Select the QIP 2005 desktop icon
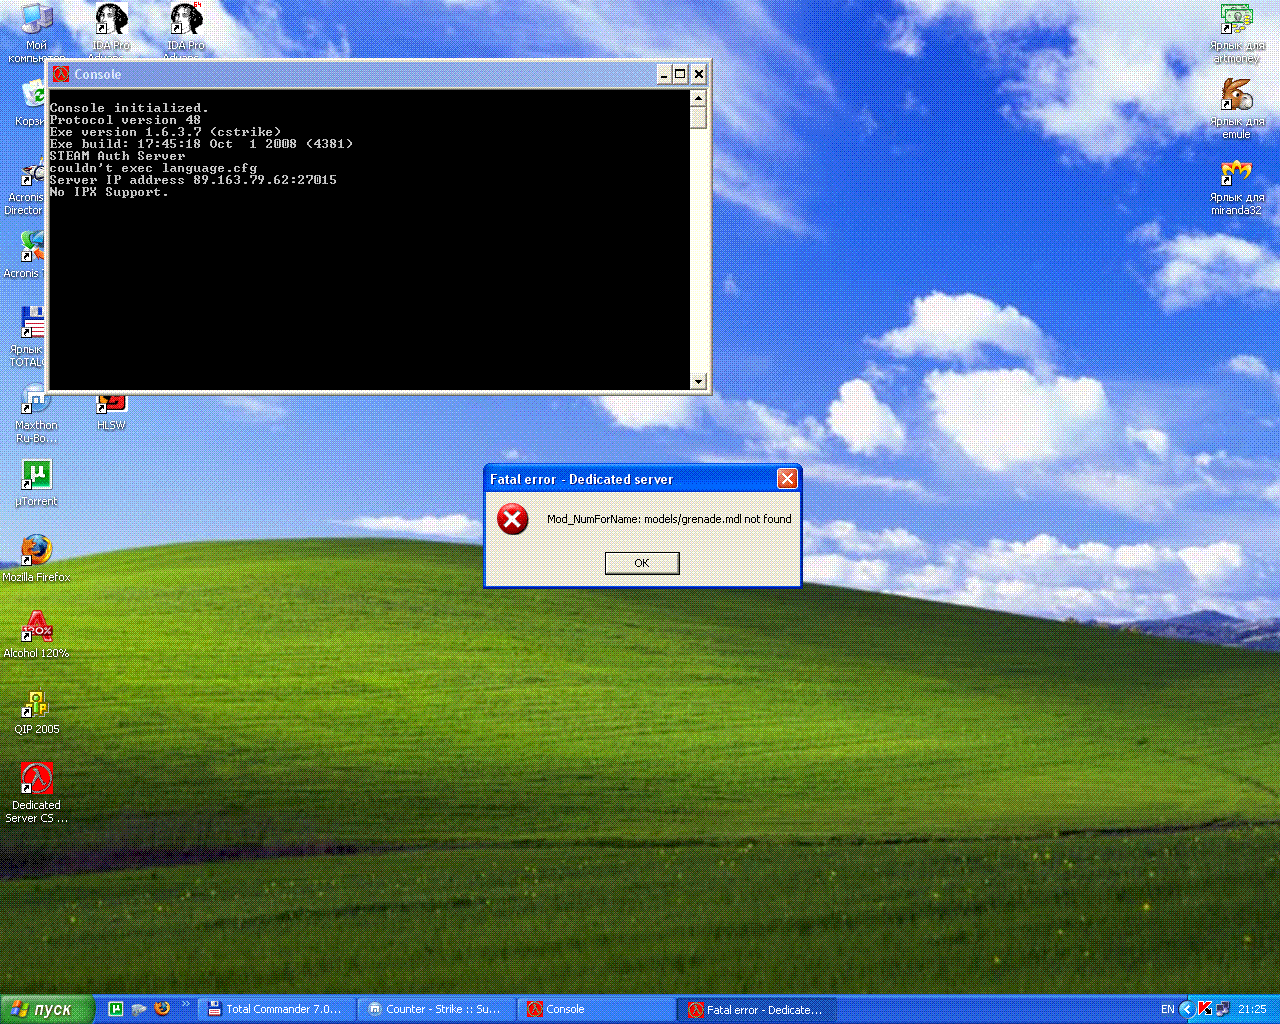The width and height of the screenshot is (1280, 1024). (x=36, y=710)
